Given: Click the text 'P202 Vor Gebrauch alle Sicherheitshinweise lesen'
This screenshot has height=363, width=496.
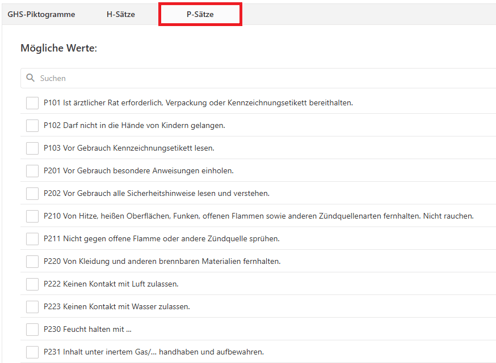Looking at the screenshot, I should point(130,193).
